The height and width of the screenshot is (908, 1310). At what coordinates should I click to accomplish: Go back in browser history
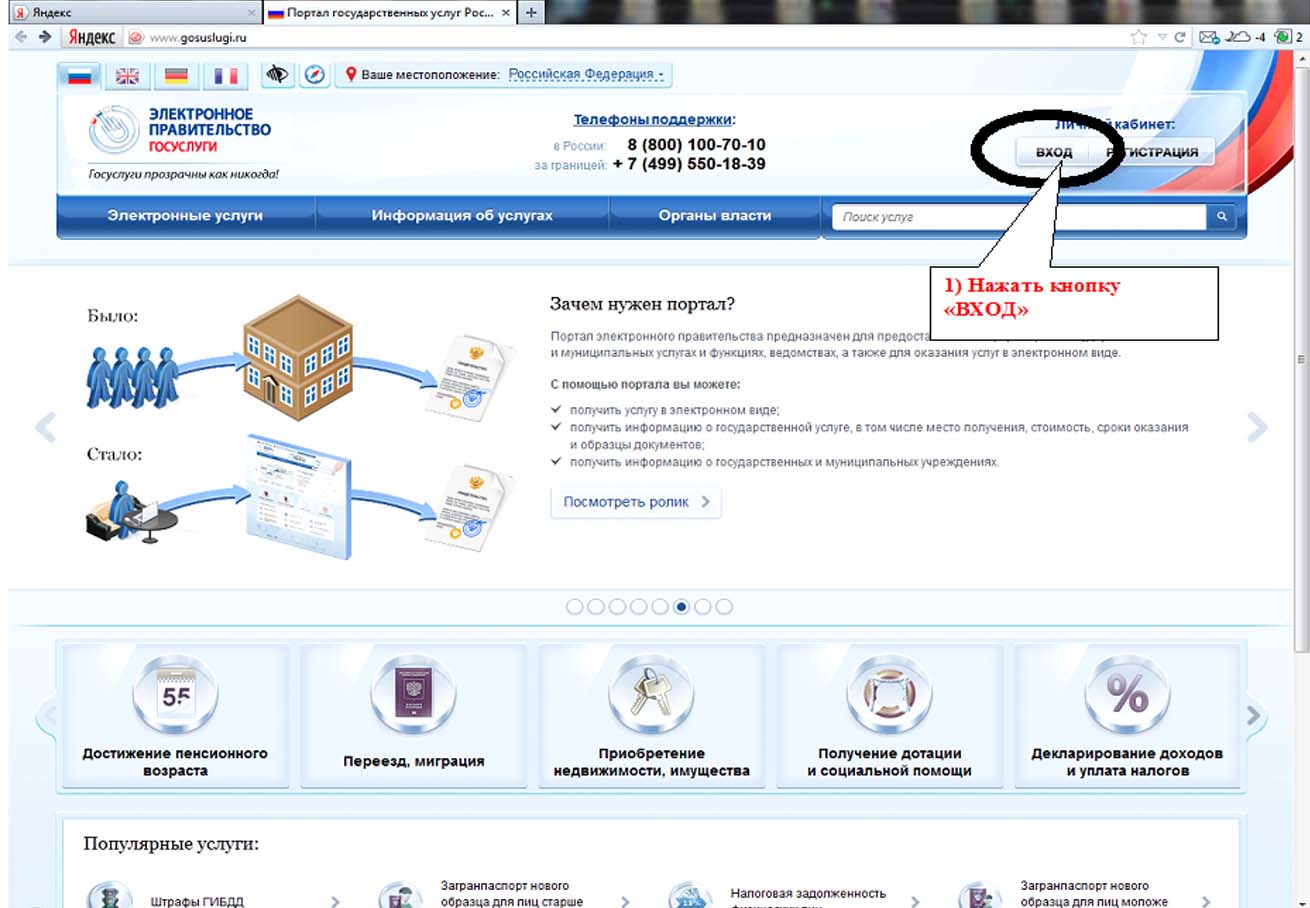pos(21,37)
